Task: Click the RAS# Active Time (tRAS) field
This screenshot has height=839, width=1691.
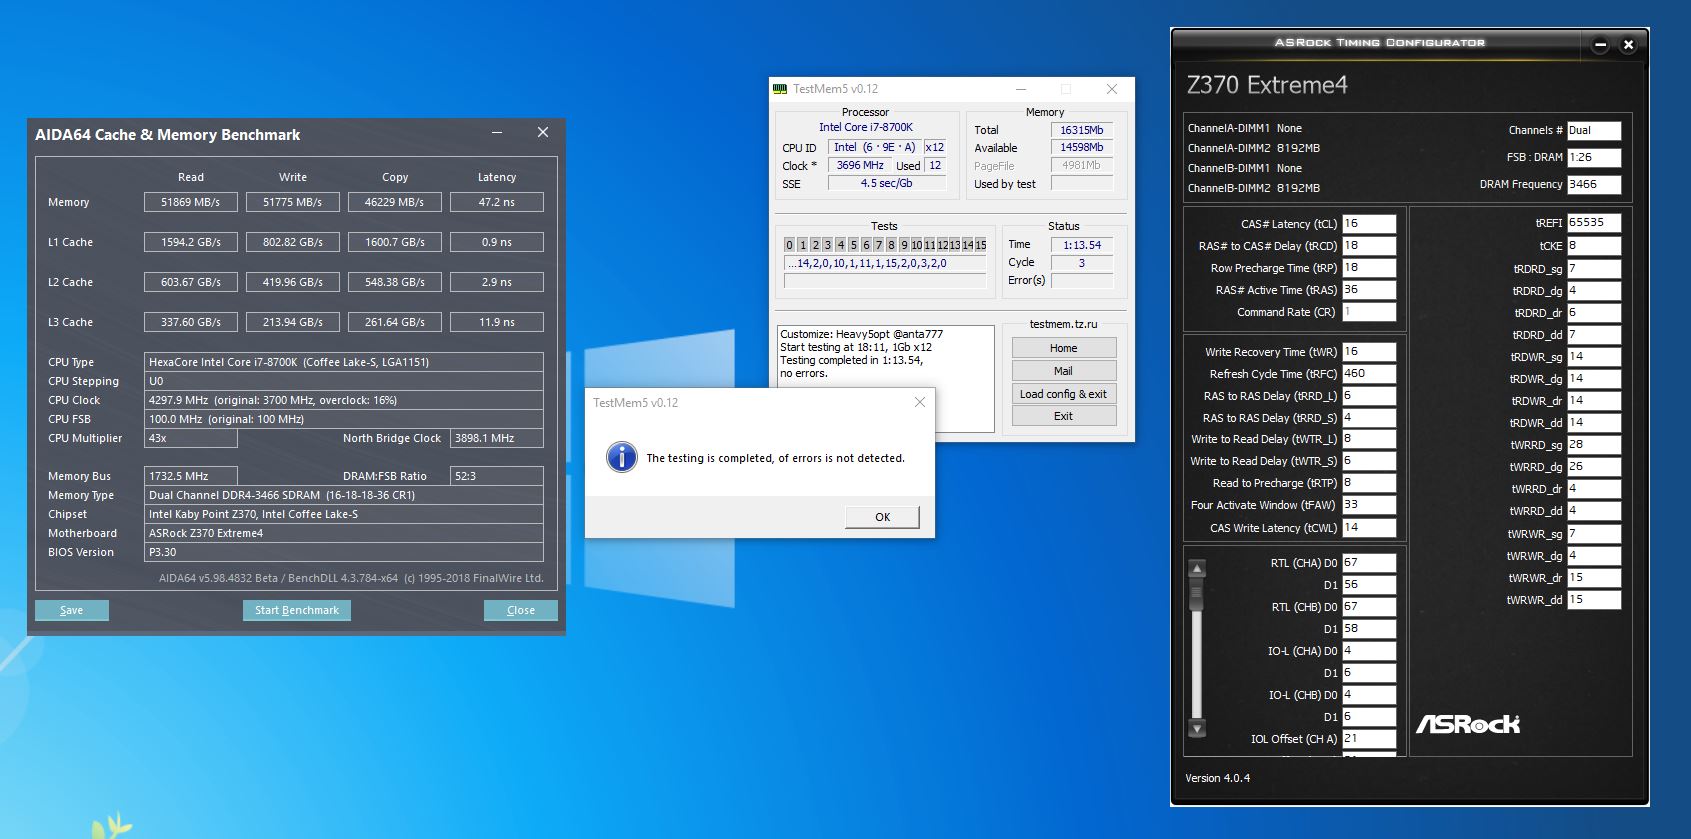Action: (1369, 290)
